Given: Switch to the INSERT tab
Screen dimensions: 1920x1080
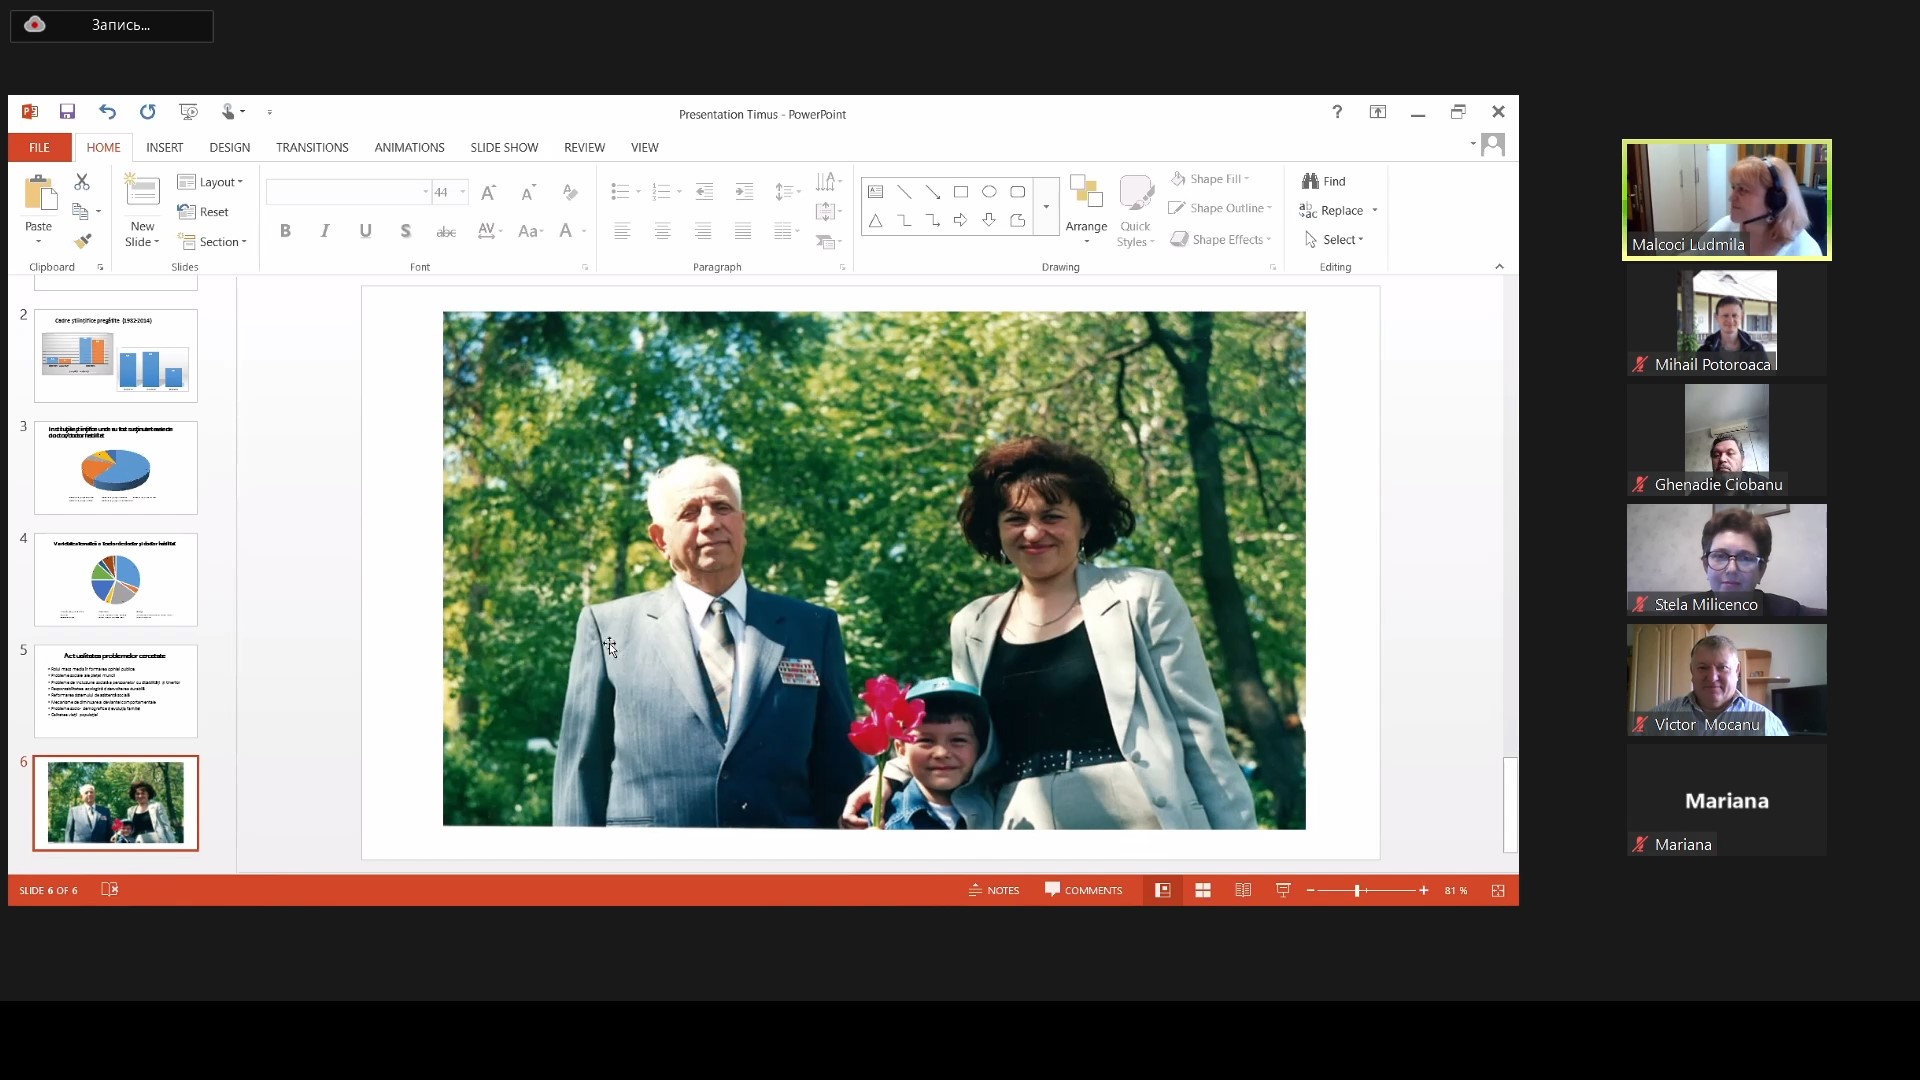Looking at the screenshot, I should tap(165, 147).
